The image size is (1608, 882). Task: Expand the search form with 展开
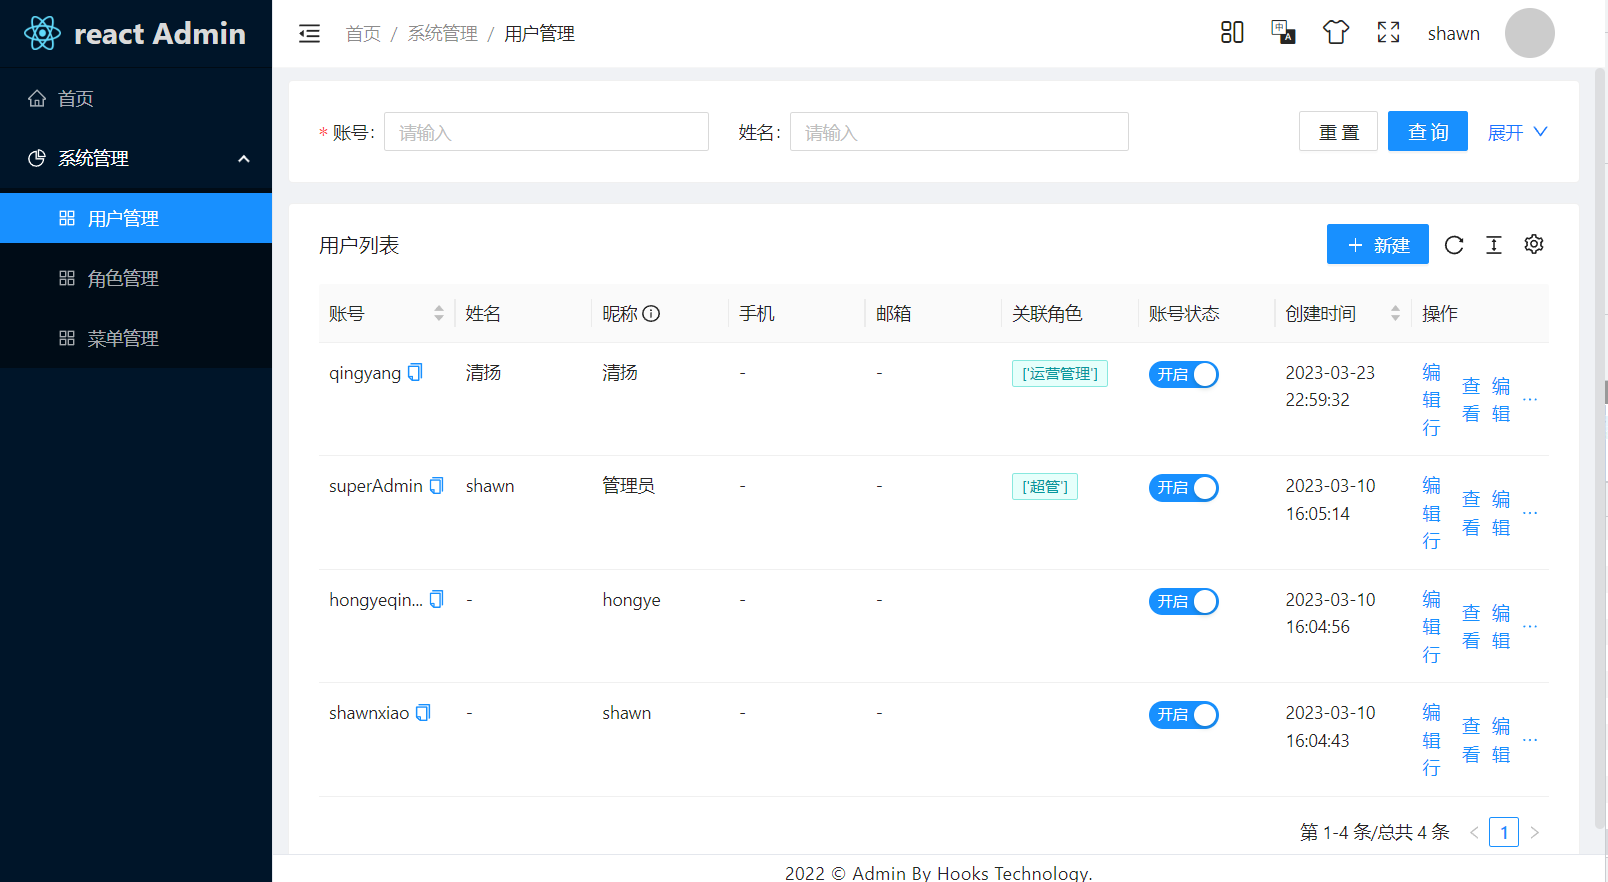tap(1517, 132)
